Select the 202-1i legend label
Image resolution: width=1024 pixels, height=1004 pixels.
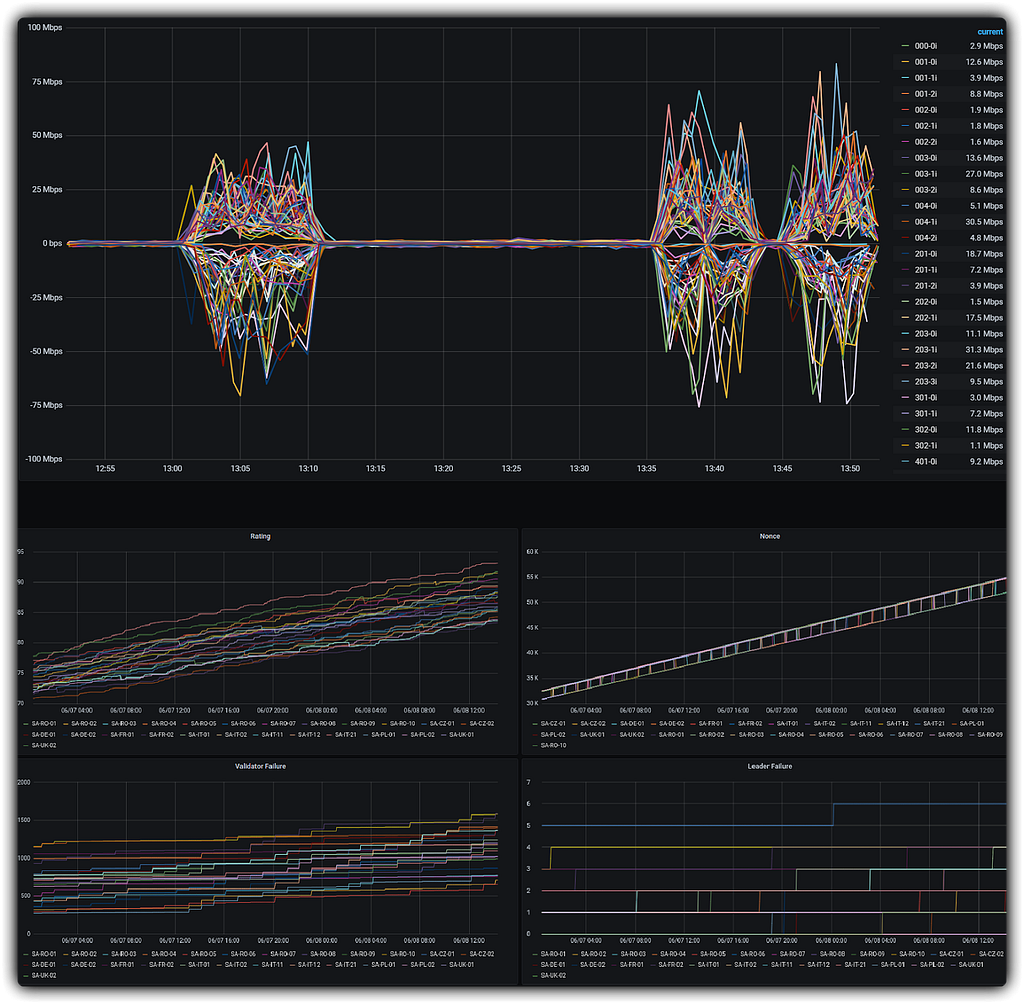[x=925, y=318]
